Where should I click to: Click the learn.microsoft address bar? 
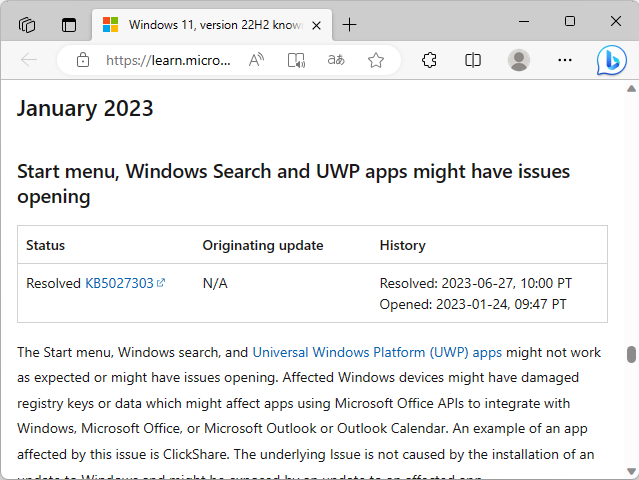168,60
